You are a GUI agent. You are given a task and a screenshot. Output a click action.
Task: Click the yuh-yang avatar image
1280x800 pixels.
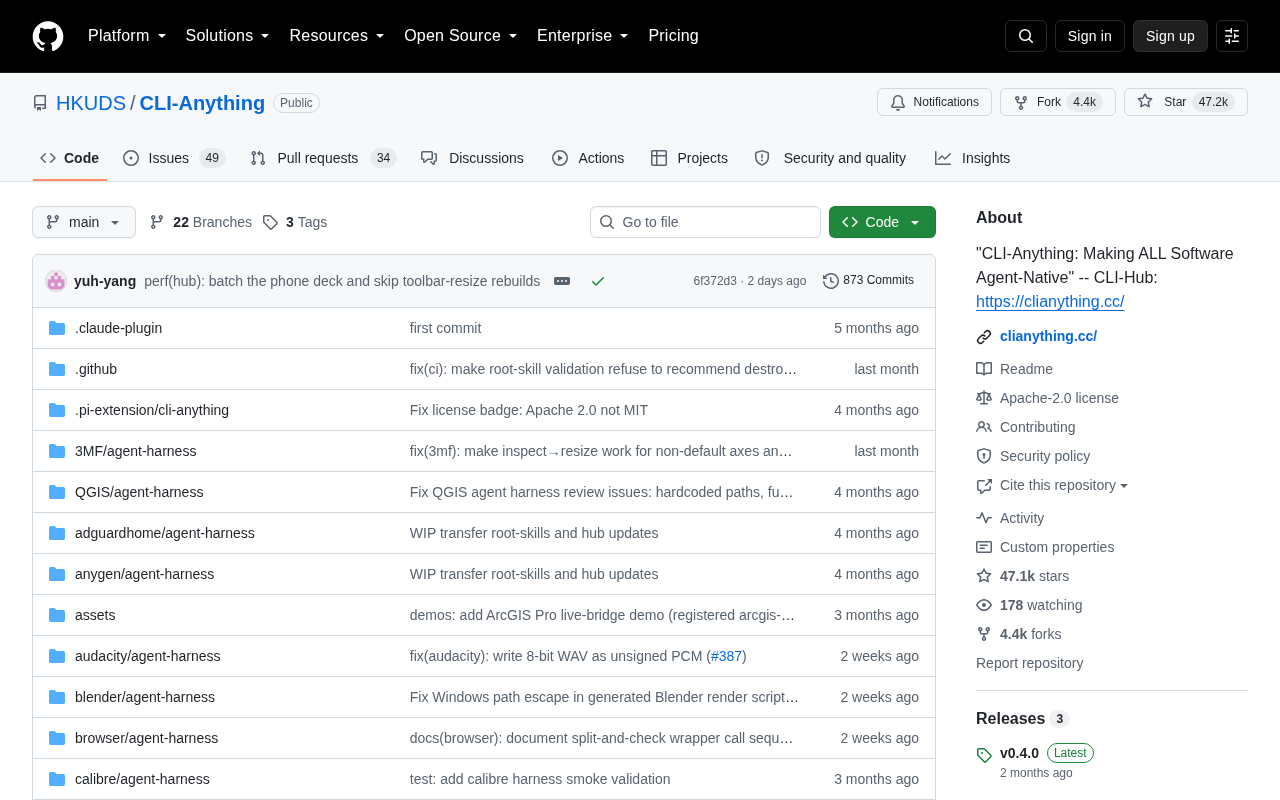[56, 281]
